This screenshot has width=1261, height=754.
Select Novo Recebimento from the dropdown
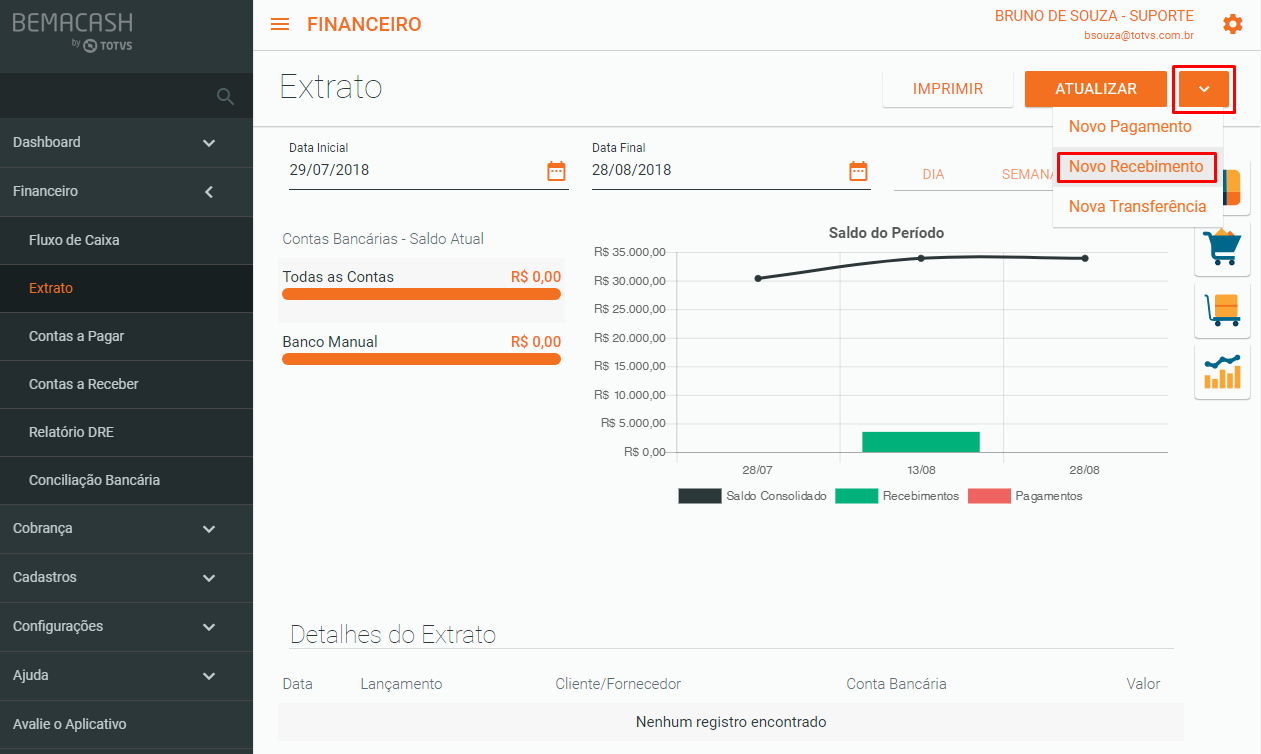[1136, 166]
